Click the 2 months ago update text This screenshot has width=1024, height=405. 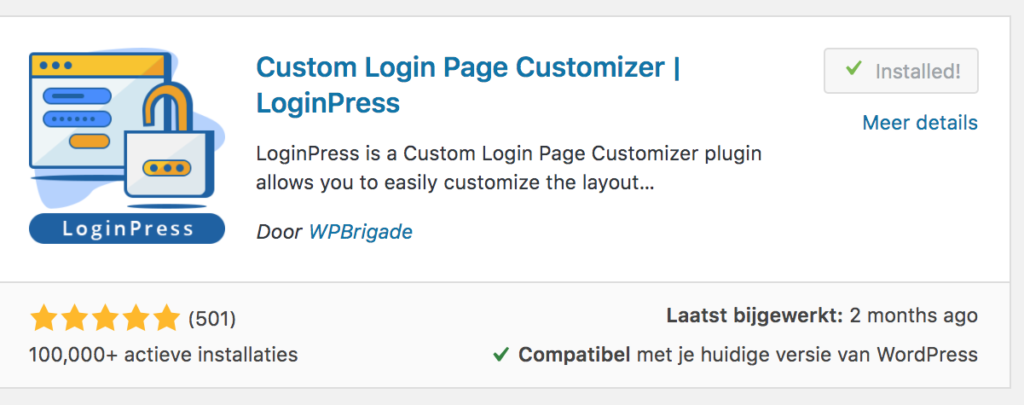(914, 316)
